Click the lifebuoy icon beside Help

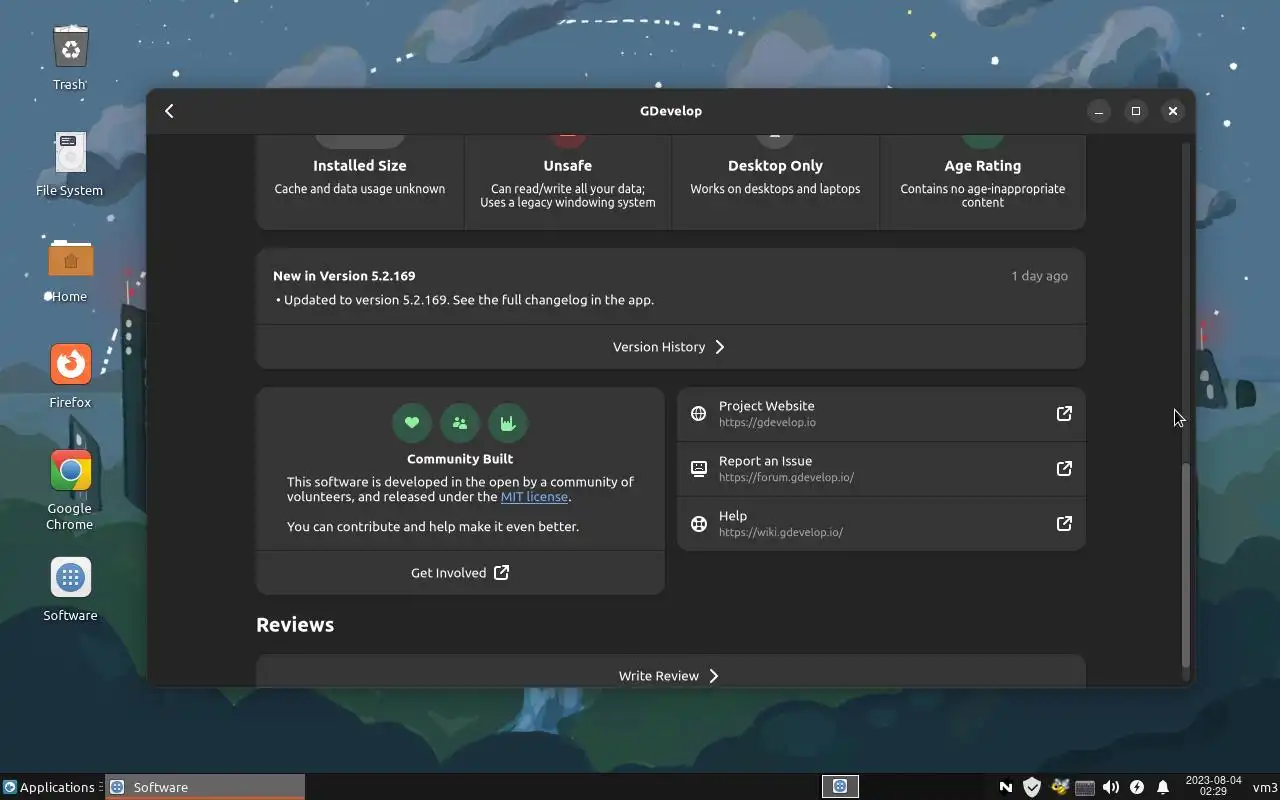(699, 524)
